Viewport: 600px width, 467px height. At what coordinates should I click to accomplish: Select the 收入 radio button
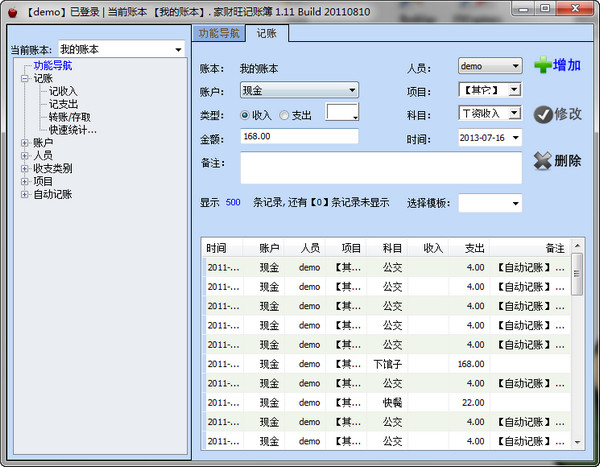245,115
